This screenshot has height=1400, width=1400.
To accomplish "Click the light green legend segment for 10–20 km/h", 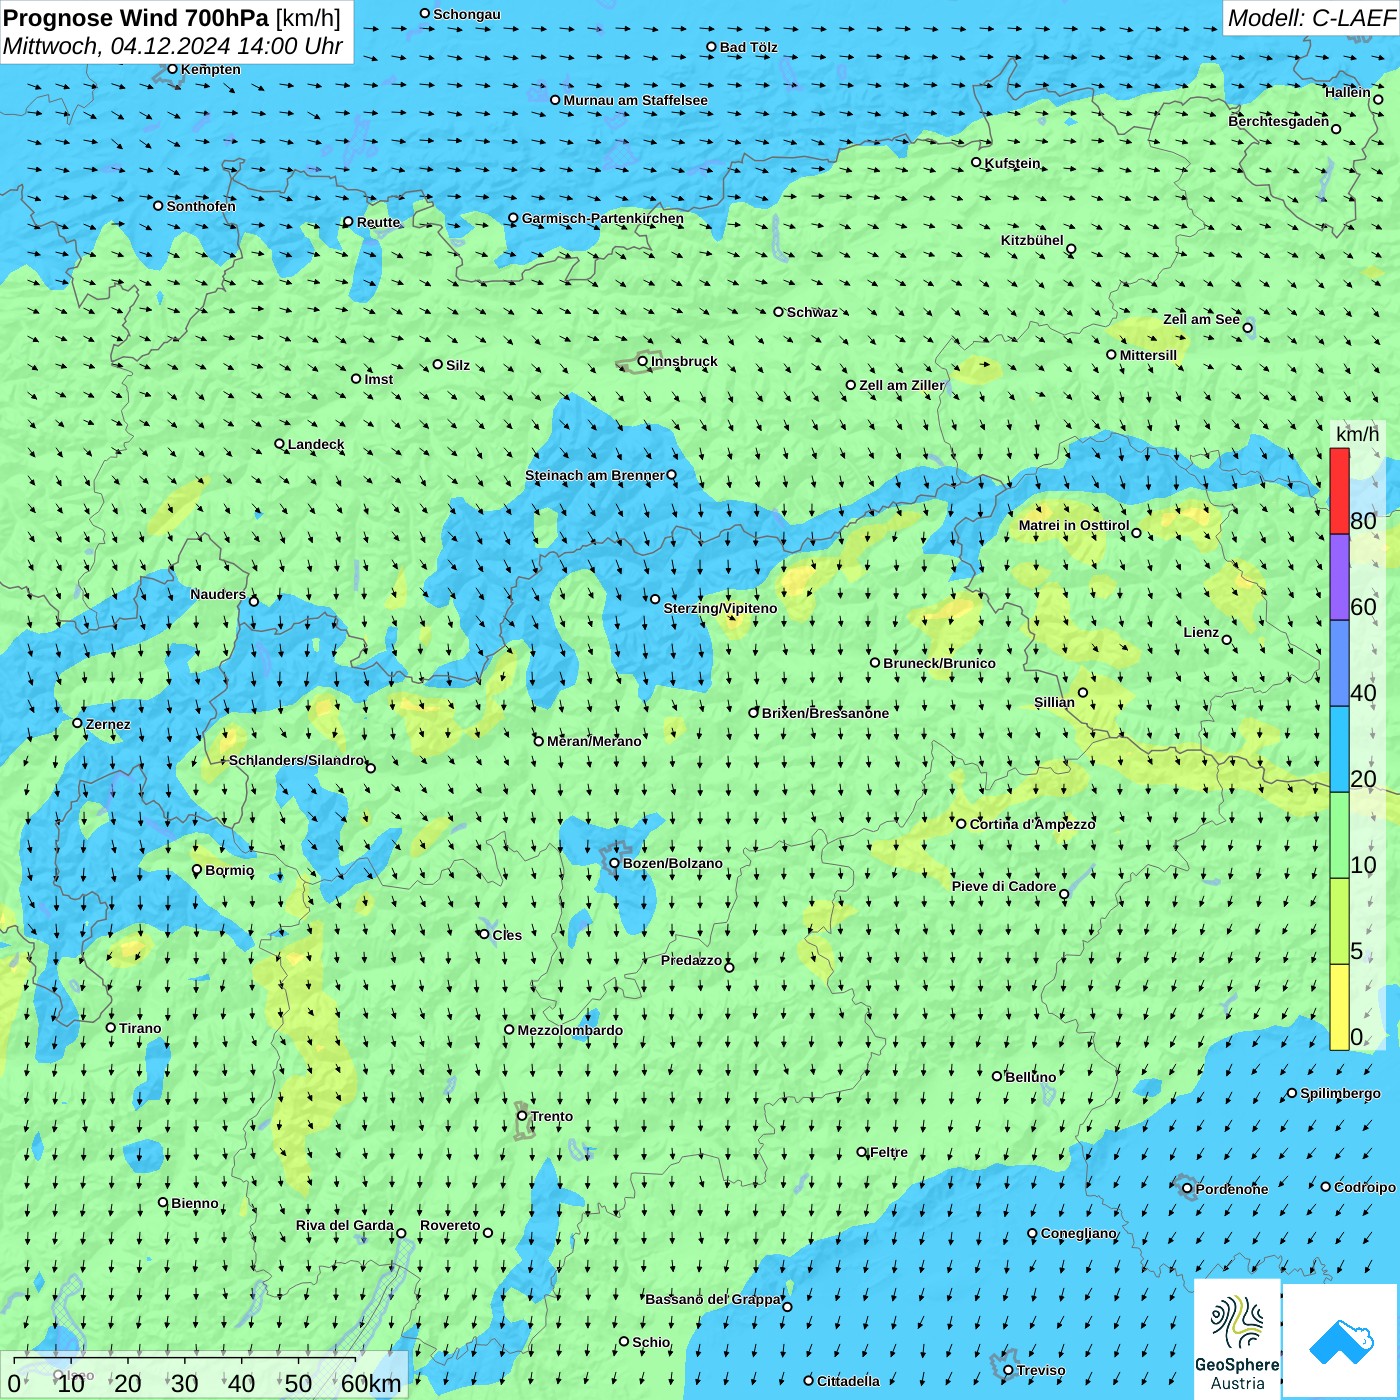I will tap(1339, 835).
